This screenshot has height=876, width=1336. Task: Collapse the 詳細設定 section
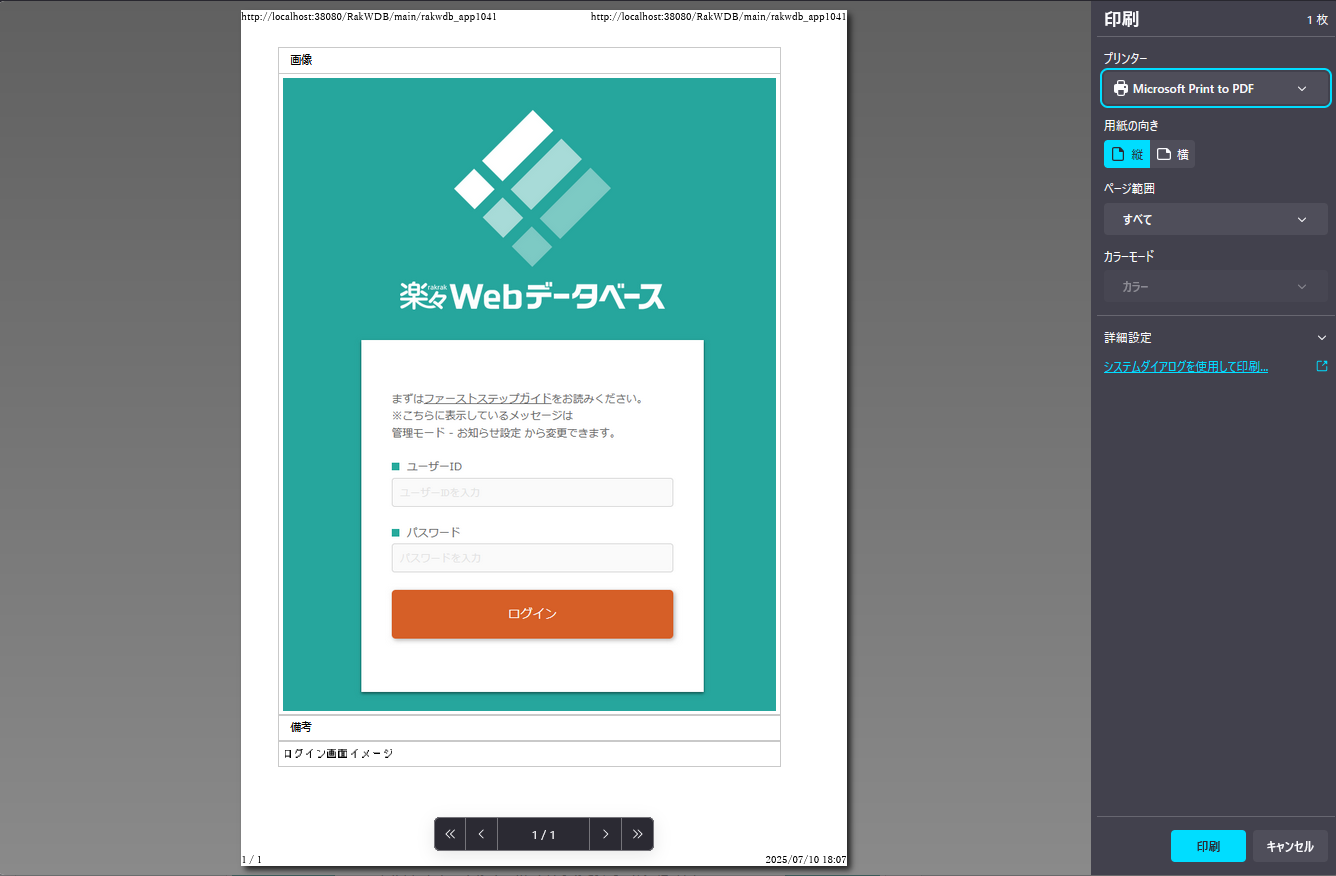tap(1321, 337)
